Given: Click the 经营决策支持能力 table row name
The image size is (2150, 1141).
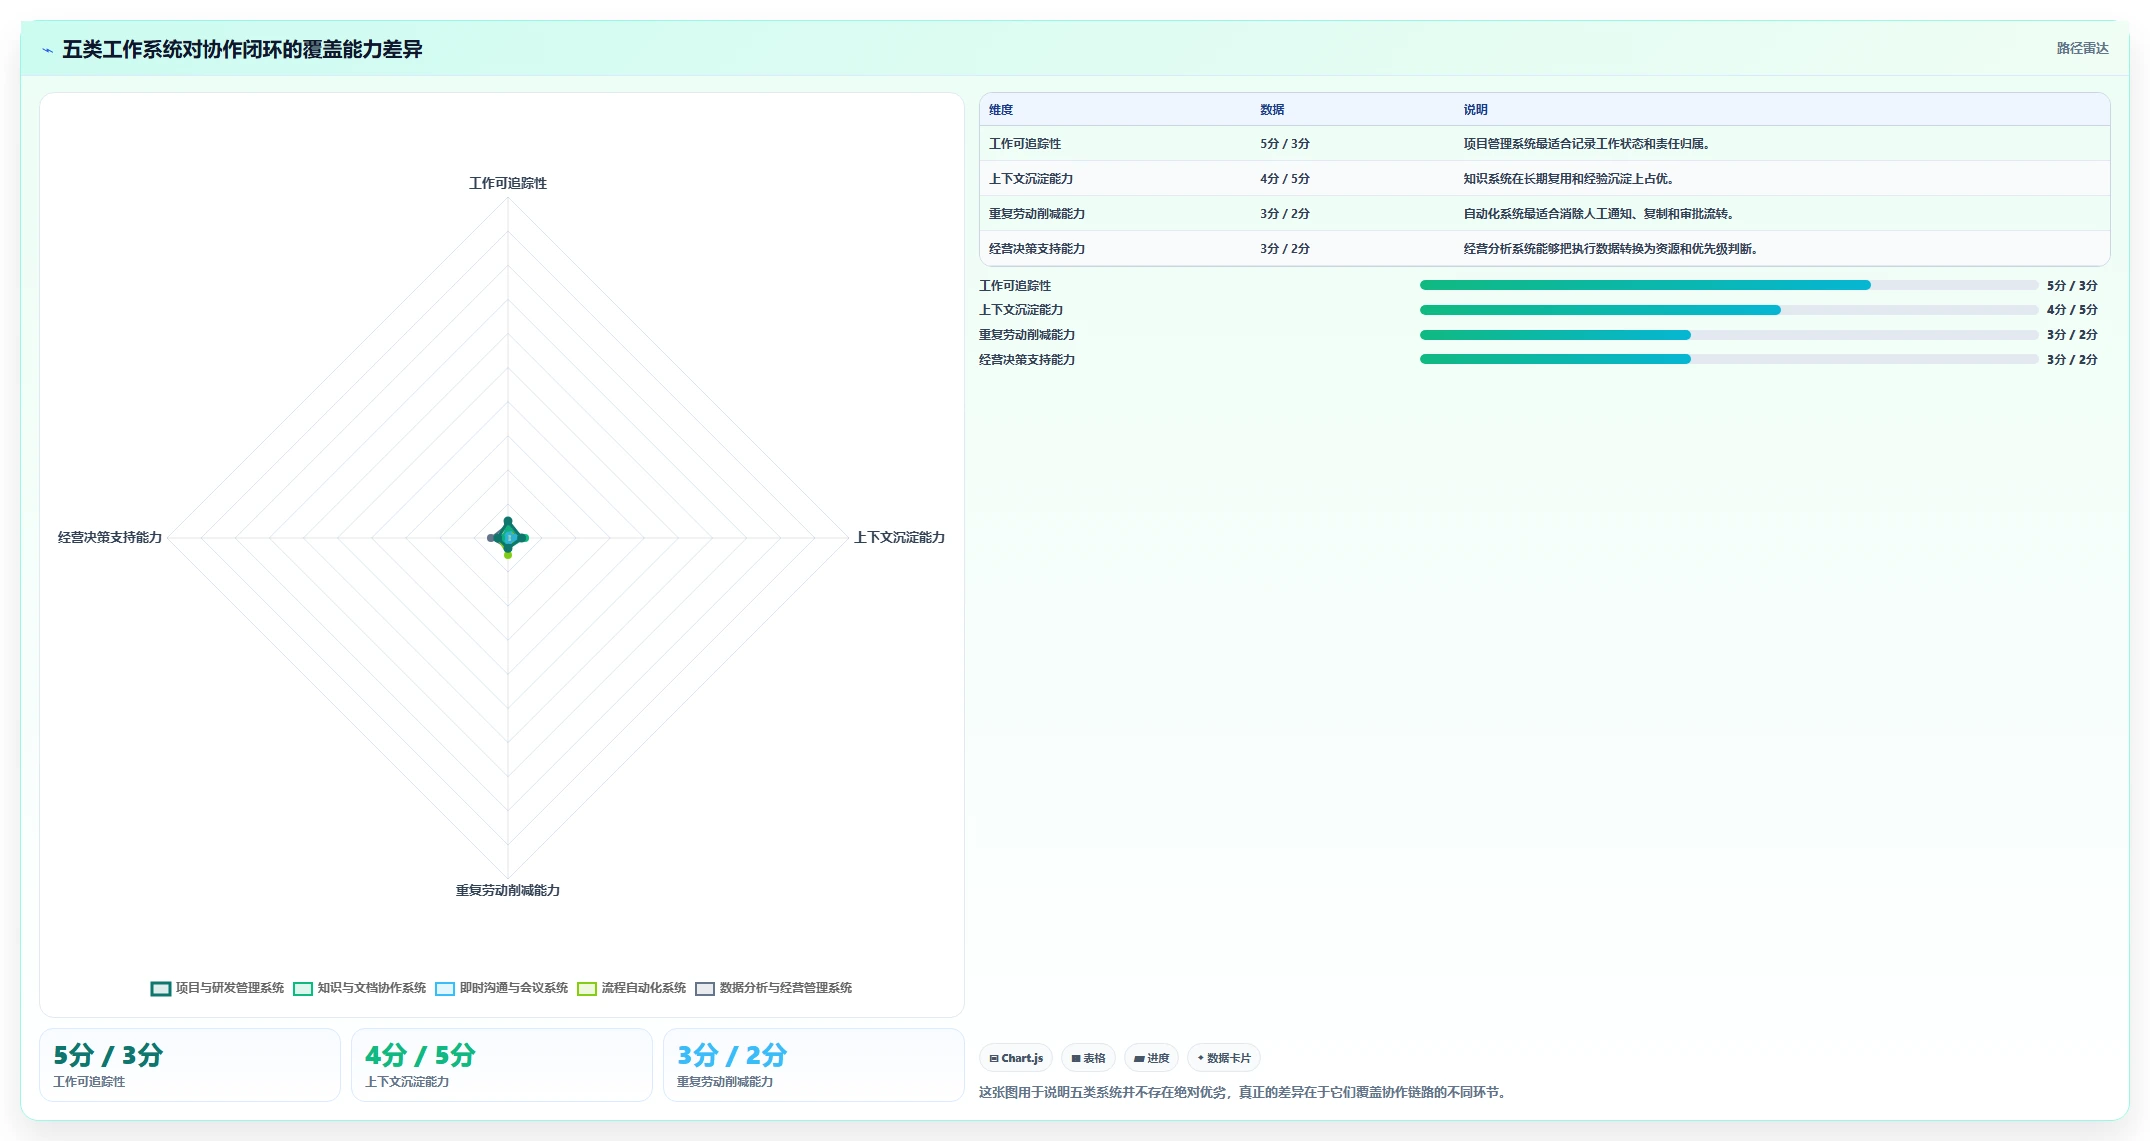Looking at the screenshot, I should pyautogui.click(x=1037, y=249).
